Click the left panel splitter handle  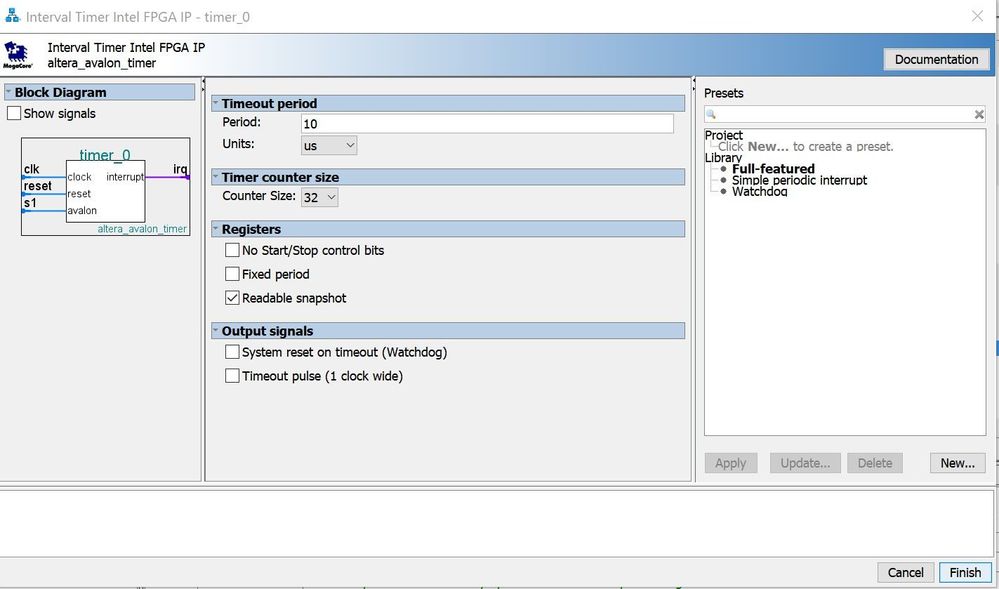click(203, 83)
